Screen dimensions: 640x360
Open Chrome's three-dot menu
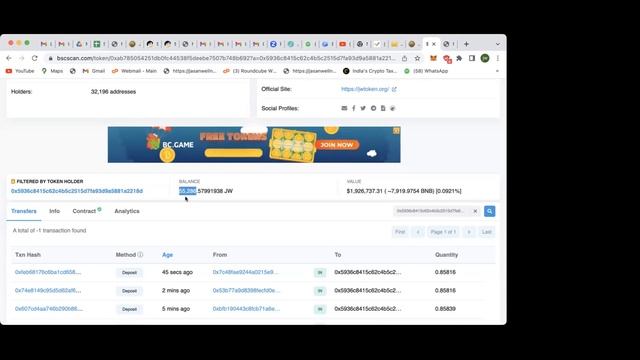[498, 58]
